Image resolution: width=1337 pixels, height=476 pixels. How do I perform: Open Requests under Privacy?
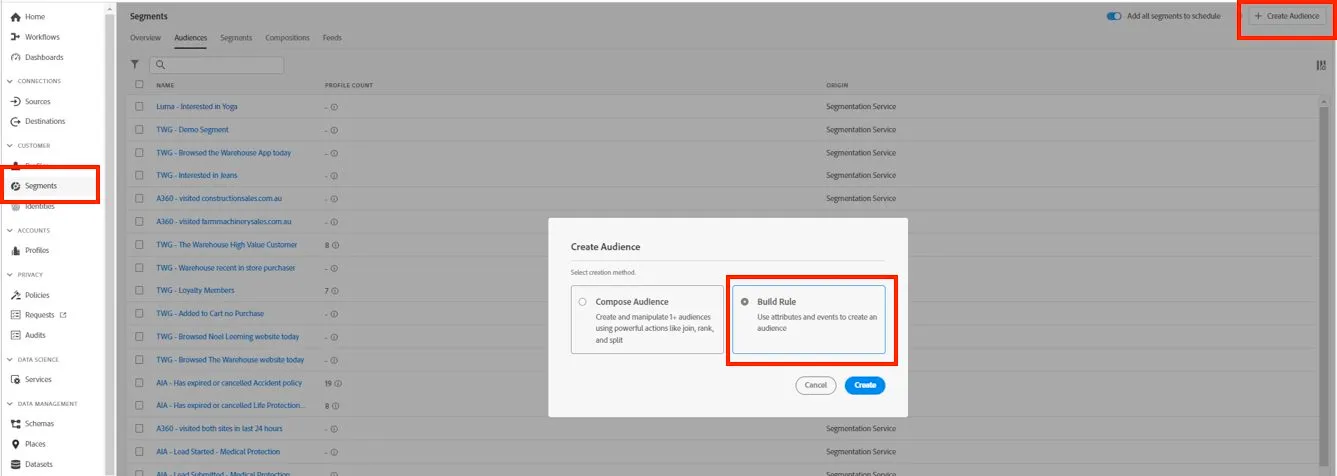click(38, 315)
